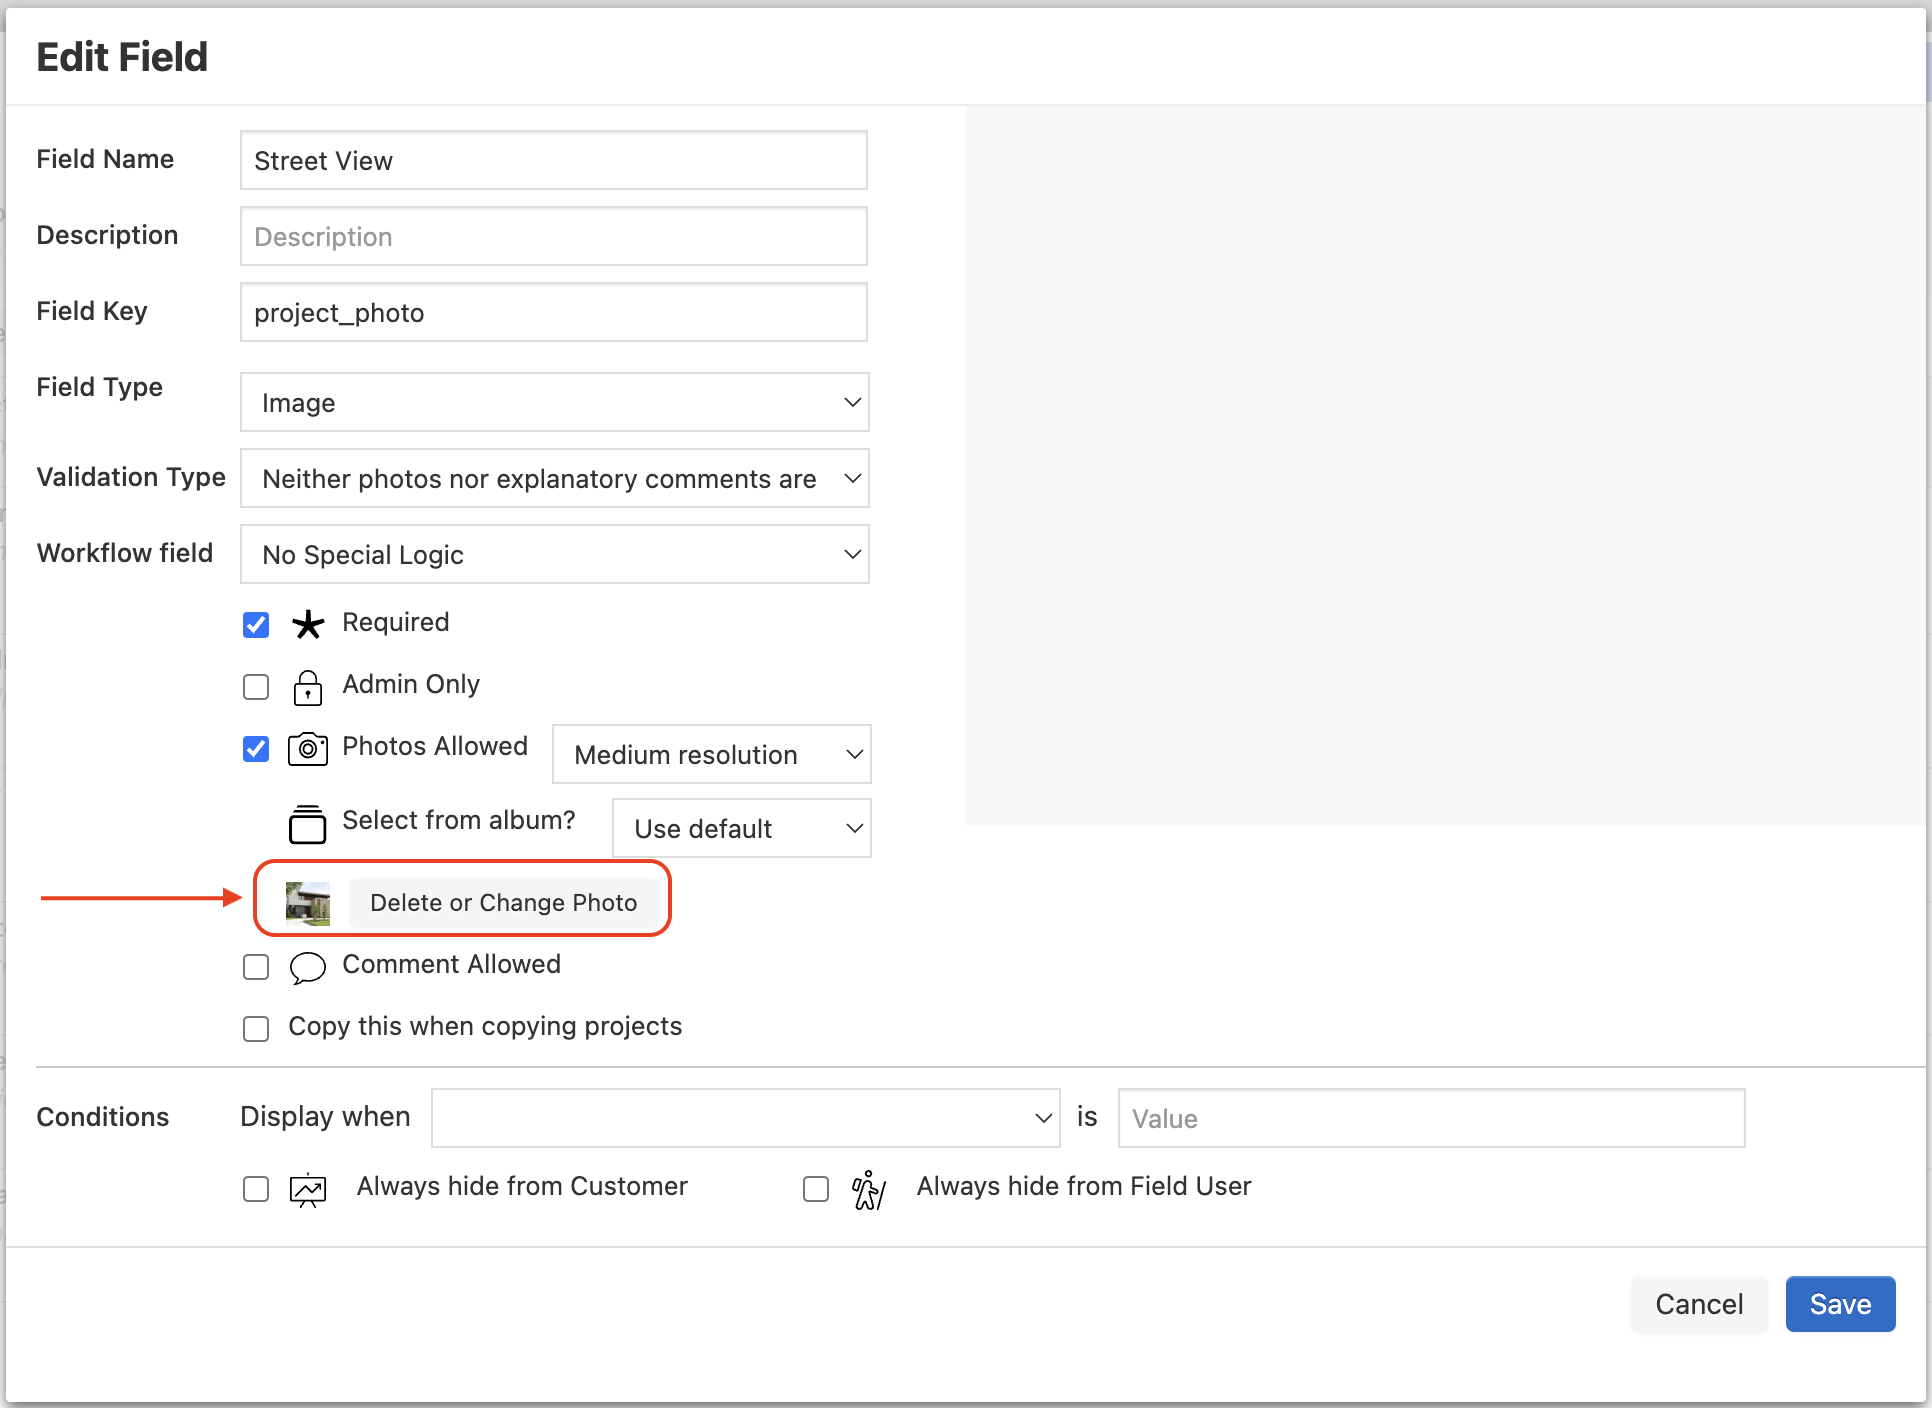Click the star icon next to Required
The image size is (1932, 1408).
click(x=308, y=624)
